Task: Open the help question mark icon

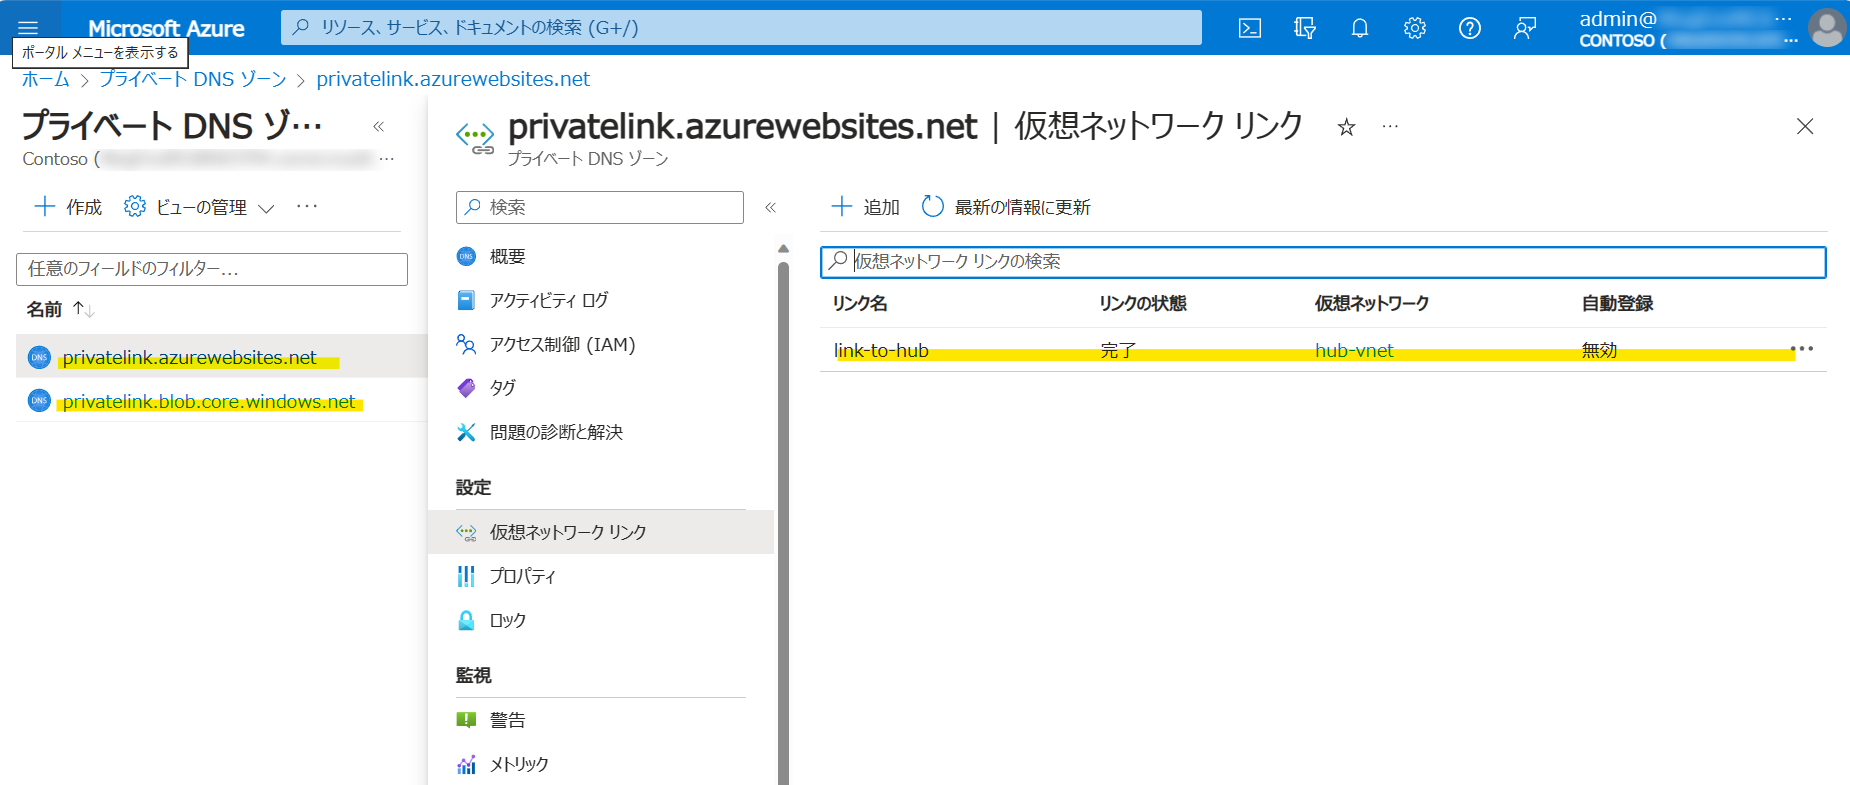Action: 1470,28
